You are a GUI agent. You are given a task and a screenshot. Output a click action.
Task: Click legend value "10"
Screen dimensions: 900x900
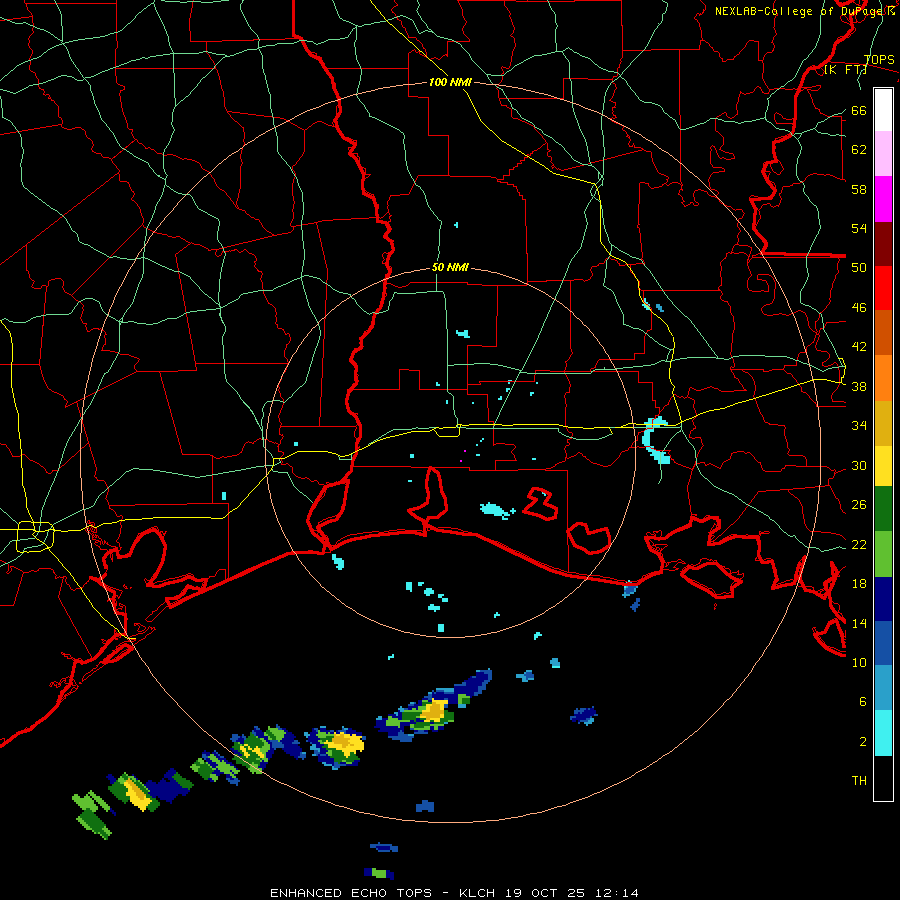pos(859,662)
